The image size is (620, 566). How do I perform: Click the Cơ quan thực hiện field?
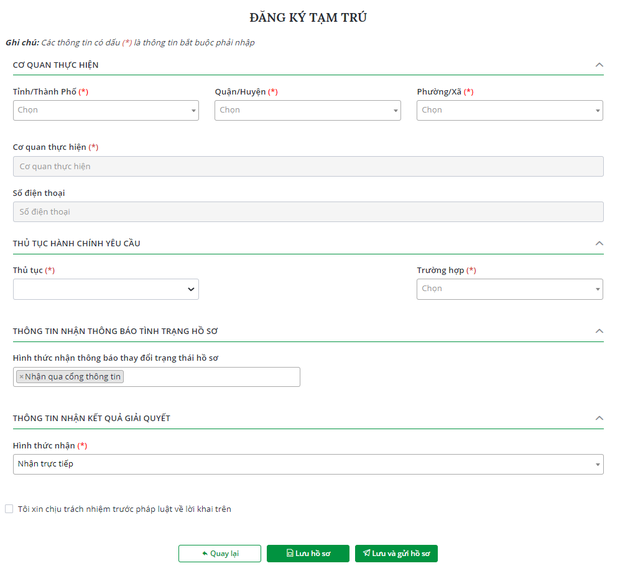[x=308, y=167]
